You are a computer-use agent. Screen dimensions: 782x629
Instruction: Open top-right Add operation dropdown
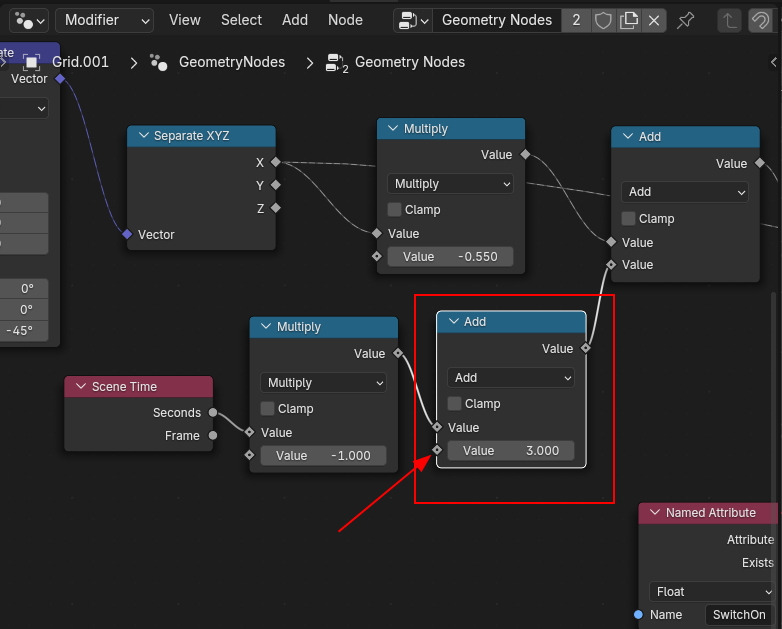(685, 192)
